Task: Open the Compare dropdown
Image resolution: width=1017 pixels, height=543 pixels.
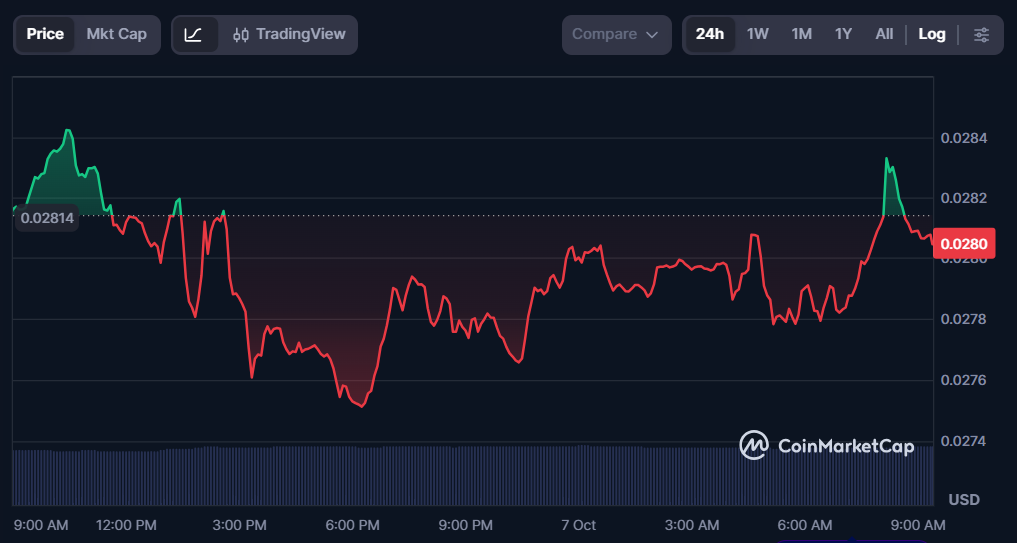Action: [x=614, y=34]
